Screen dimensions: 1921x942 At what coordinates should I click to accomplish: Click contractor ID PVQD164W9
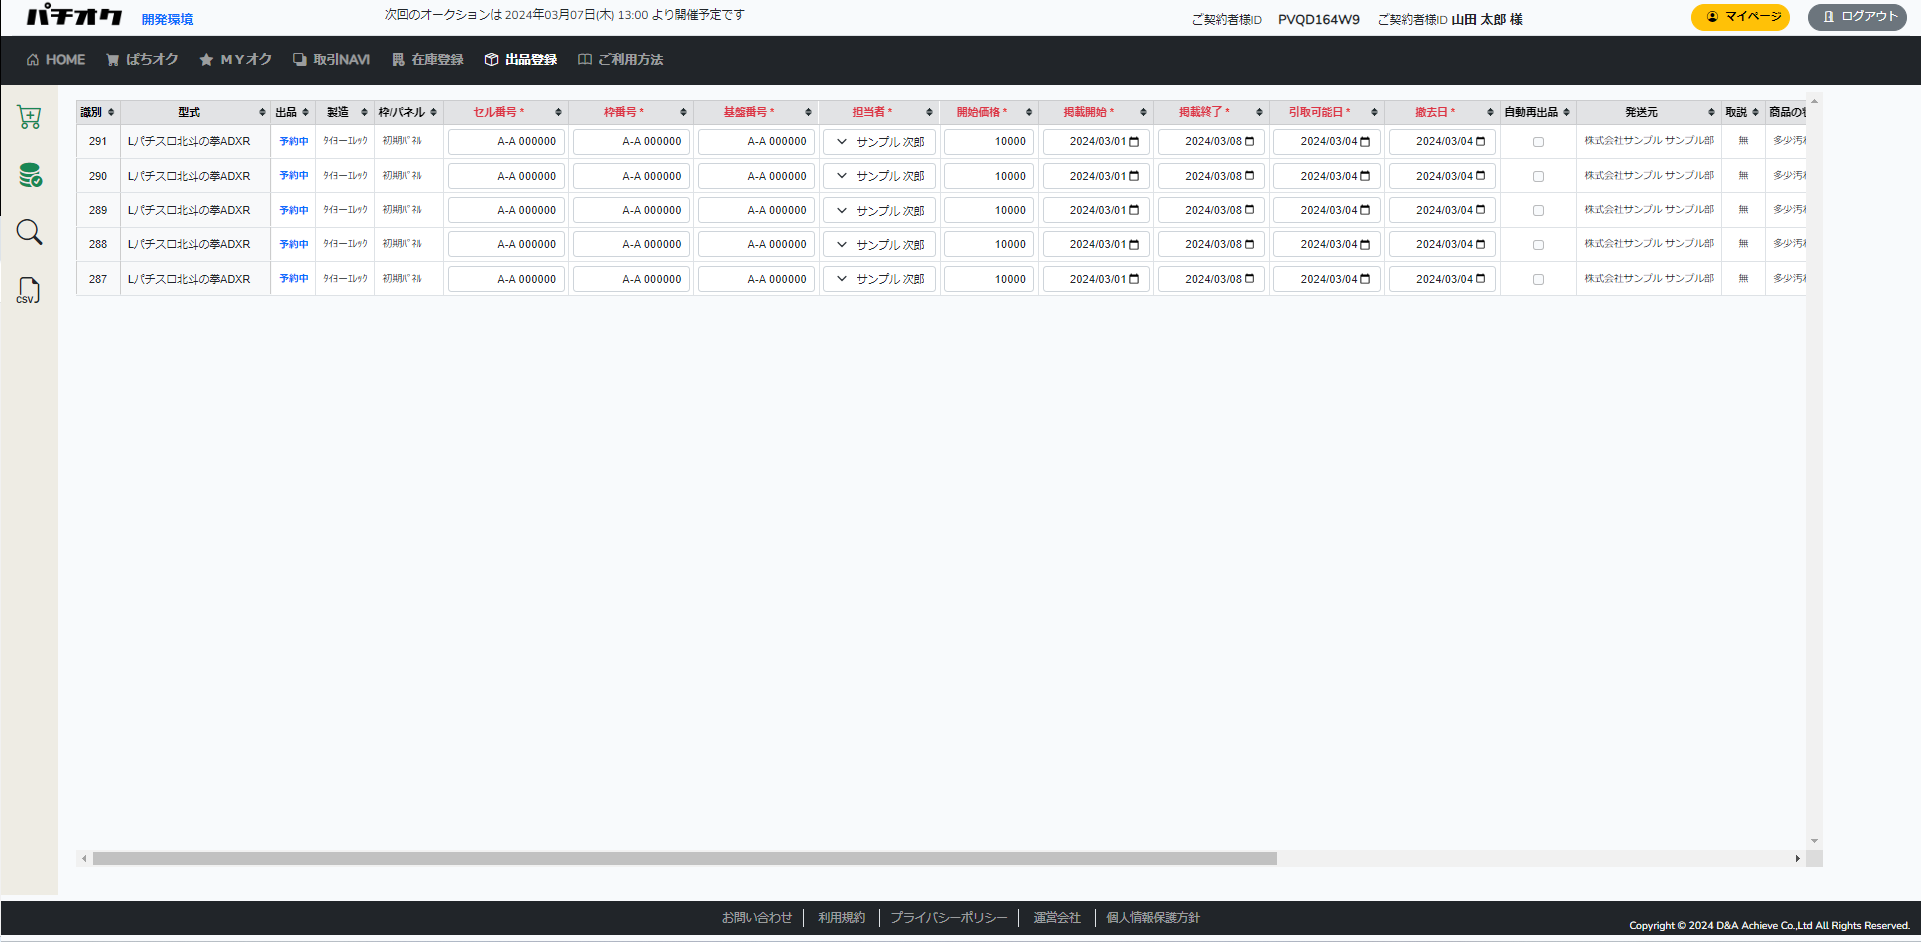pos(1318,19)
